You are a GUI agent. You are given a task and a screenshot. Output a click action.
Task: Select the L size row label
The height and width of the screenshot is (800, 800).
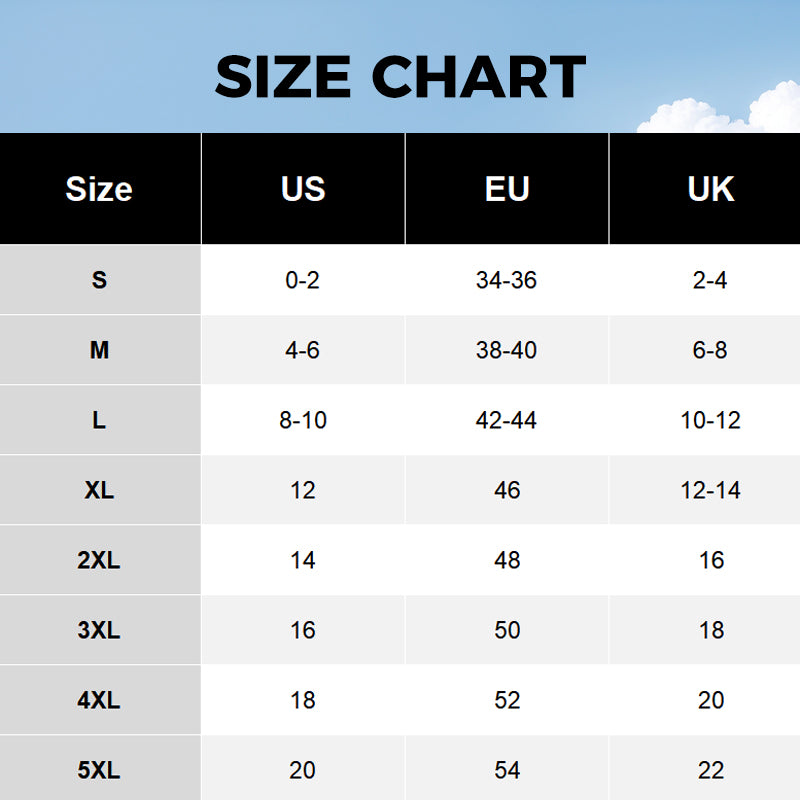99,420
